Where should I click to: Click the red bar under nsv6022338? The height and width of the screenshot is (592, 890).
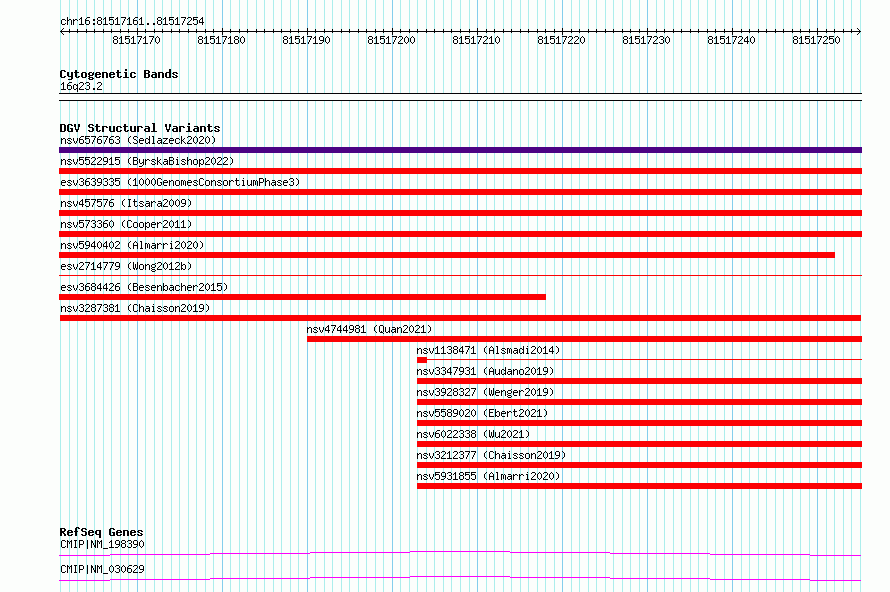[x=639, y=444]
